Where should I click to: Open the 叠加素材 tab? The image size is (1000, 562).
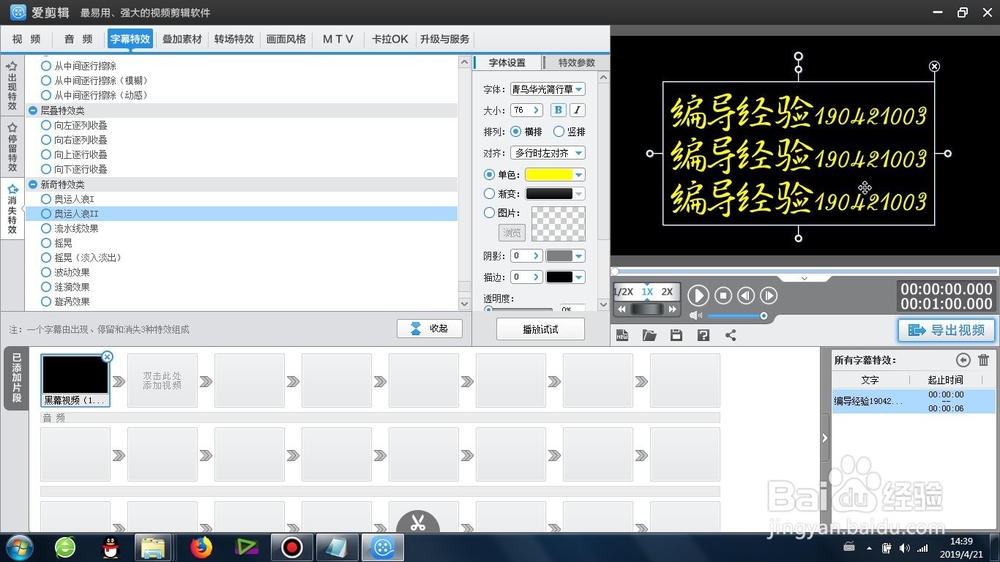coord(182,39)
